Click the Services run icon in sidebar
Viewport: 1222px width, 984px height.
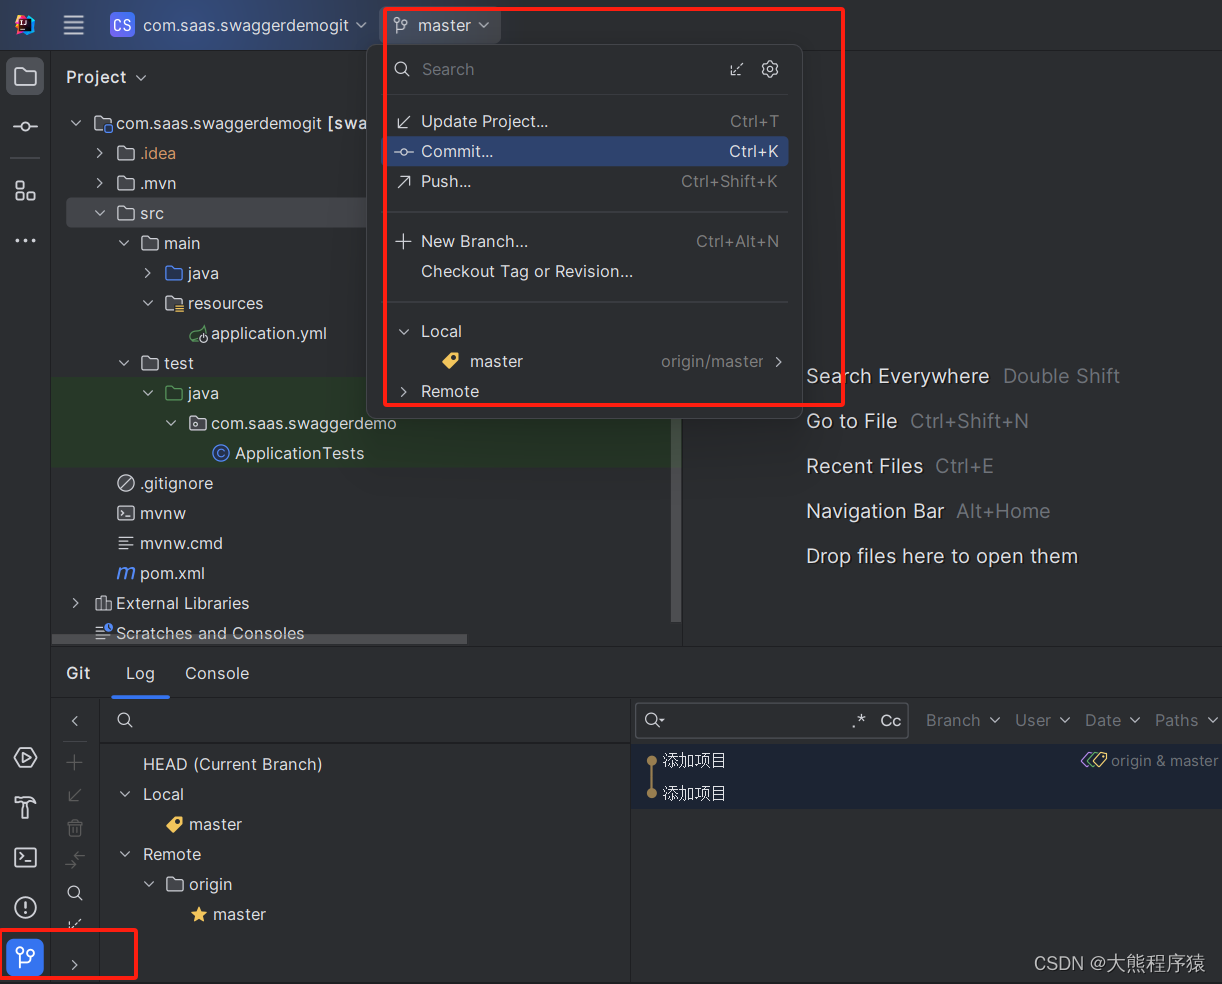[25, 758]
